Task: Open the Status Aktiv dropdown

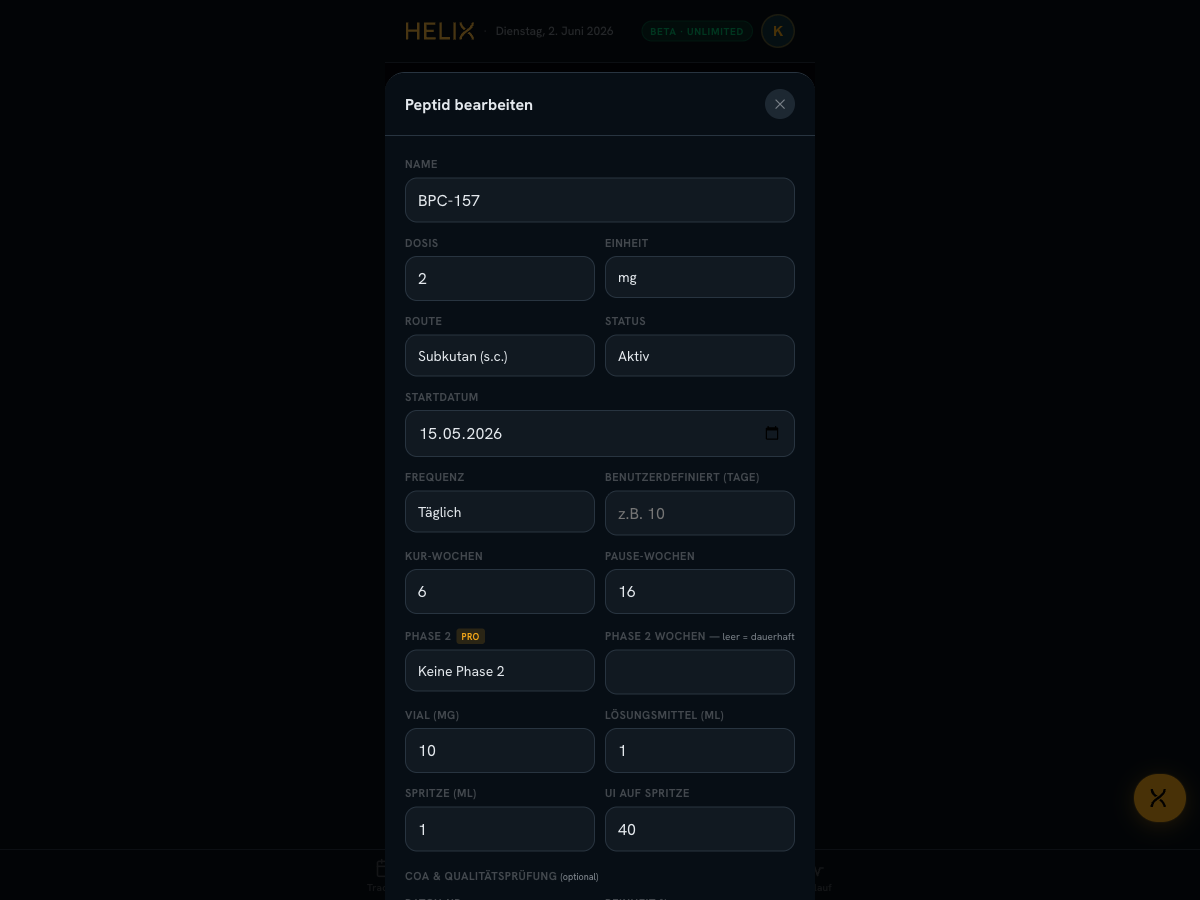Action: tap(700, 355)
